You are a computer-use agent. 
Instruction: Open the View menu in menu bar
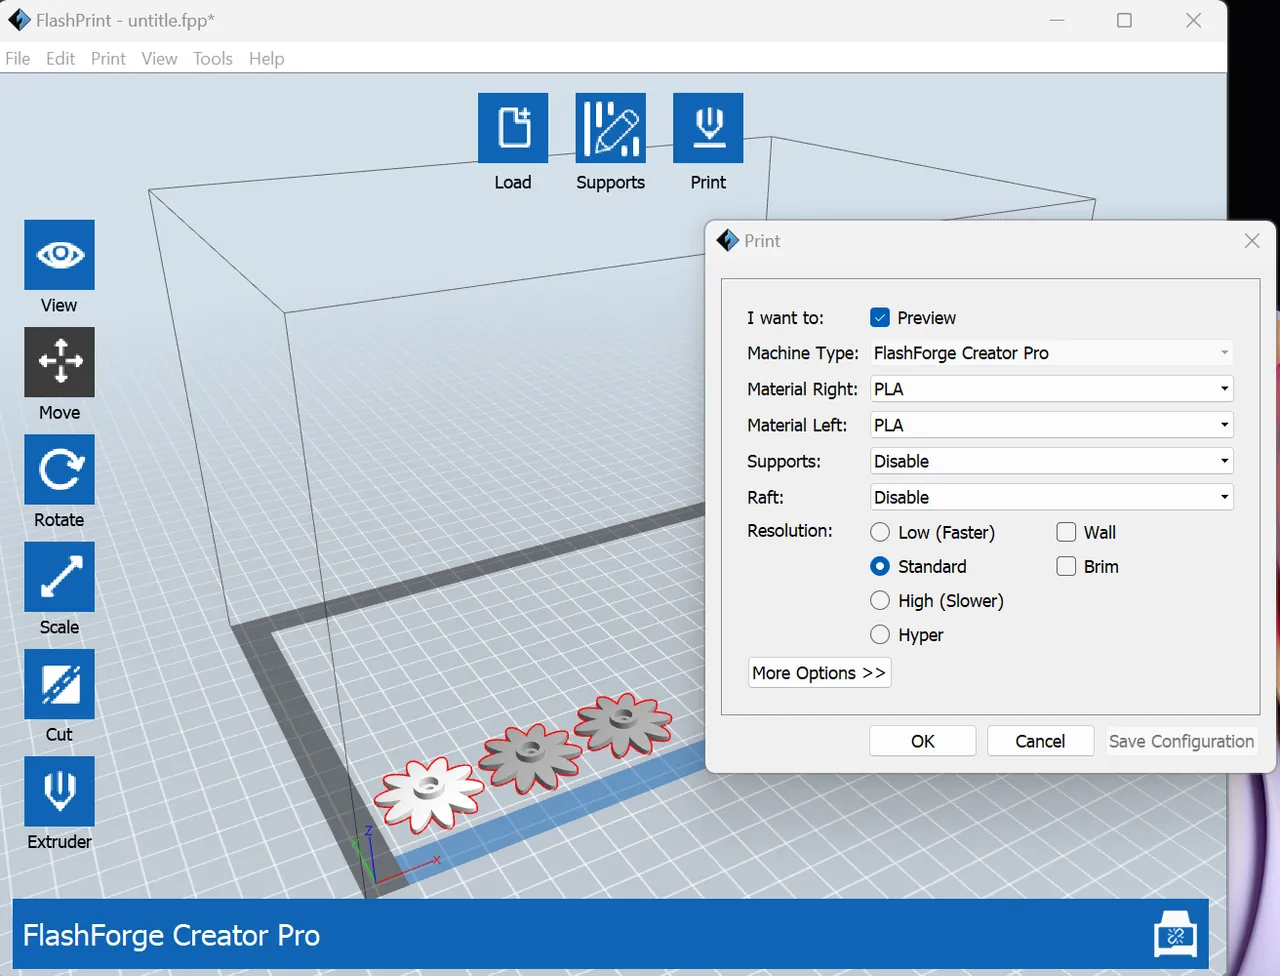coord(159,59)
